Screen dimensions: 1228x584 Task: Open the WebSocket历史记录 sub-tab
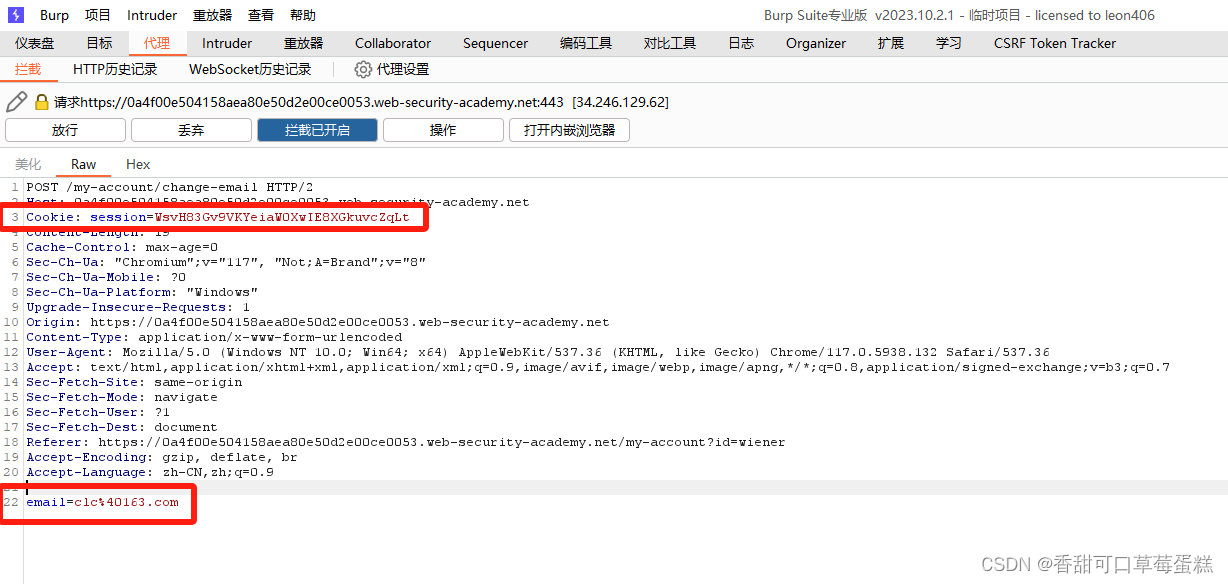250,69
